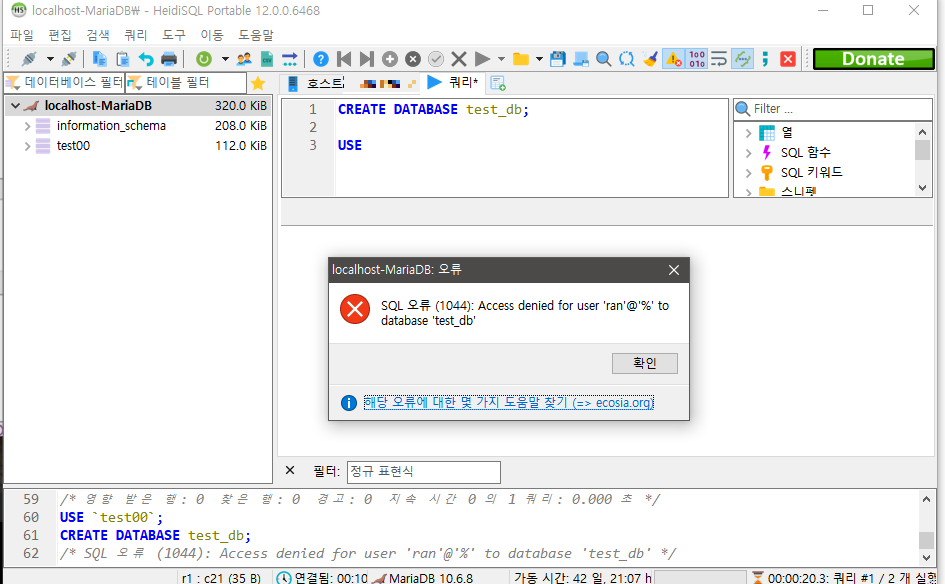Close the error dialog with X
The image size is (945, 584).
pyautogui.click(x=674, y=270)
